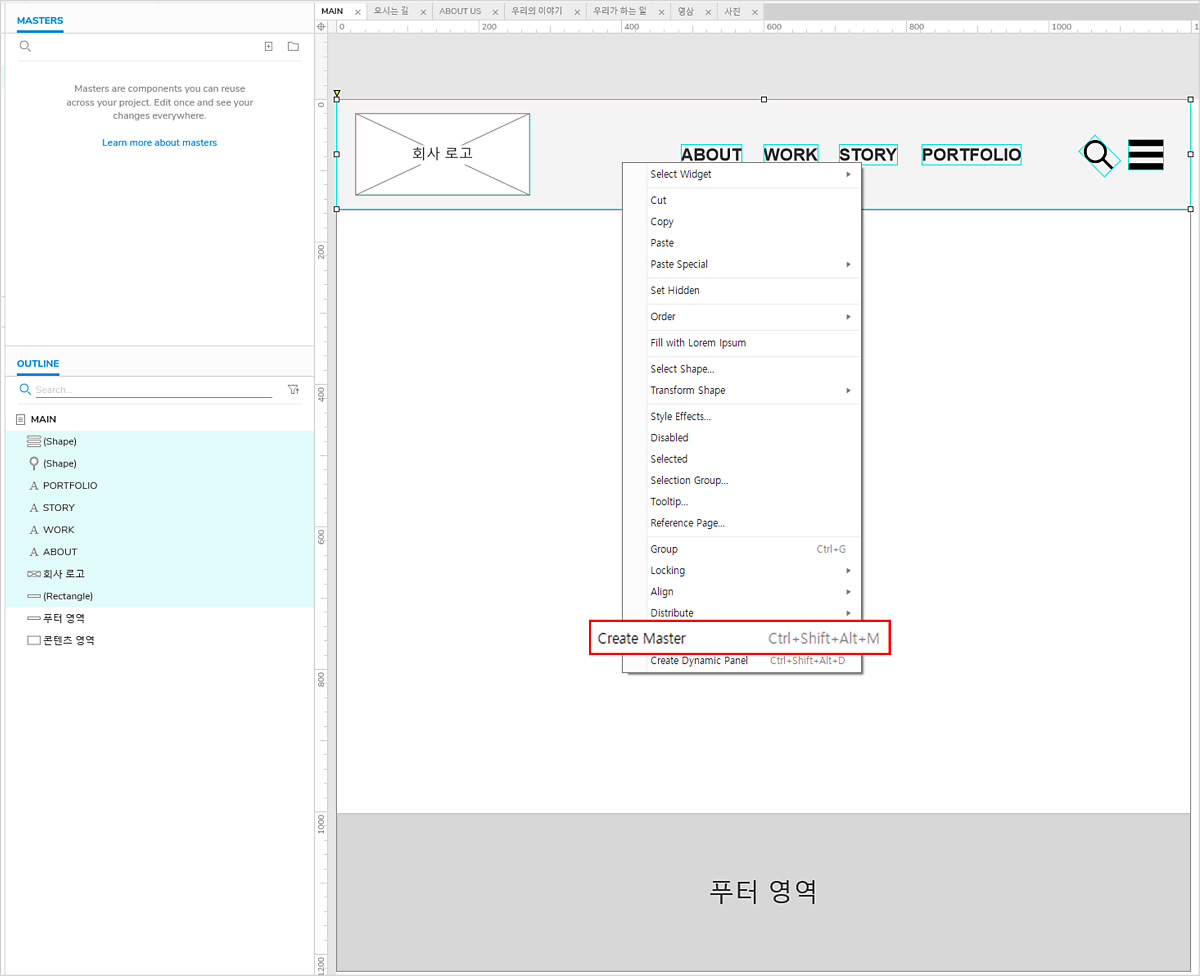
Task: Choose Set Hidden in context menu
Action: tap(675, 291)
